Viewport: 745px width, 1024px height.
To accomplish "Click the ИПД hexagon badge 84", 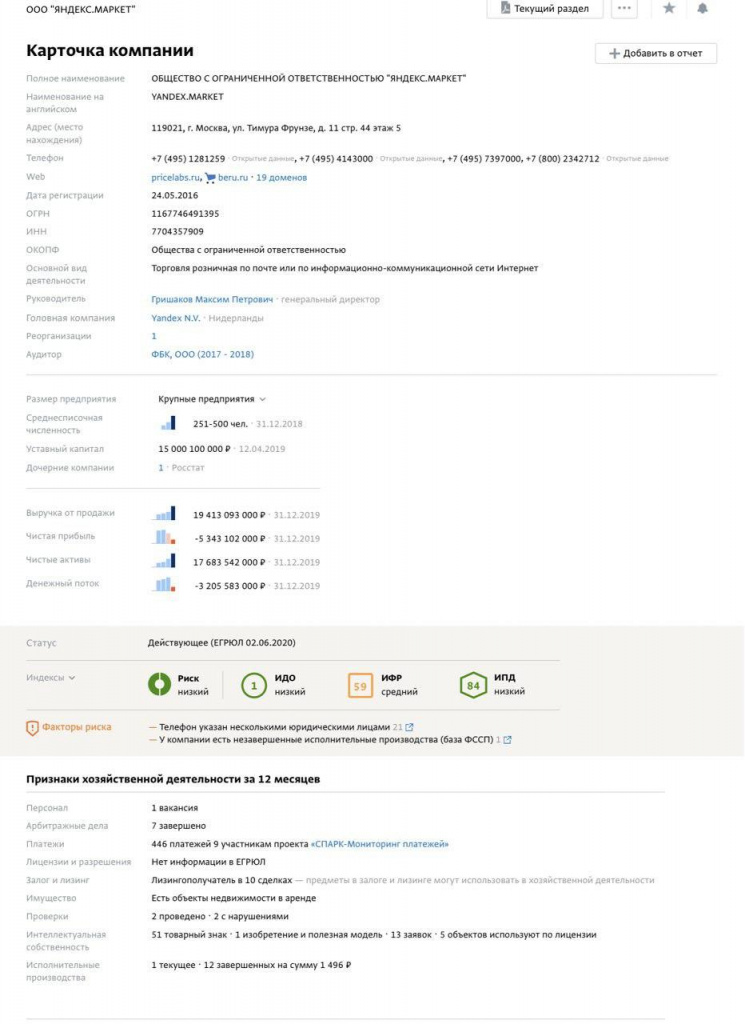I will 472,685.
